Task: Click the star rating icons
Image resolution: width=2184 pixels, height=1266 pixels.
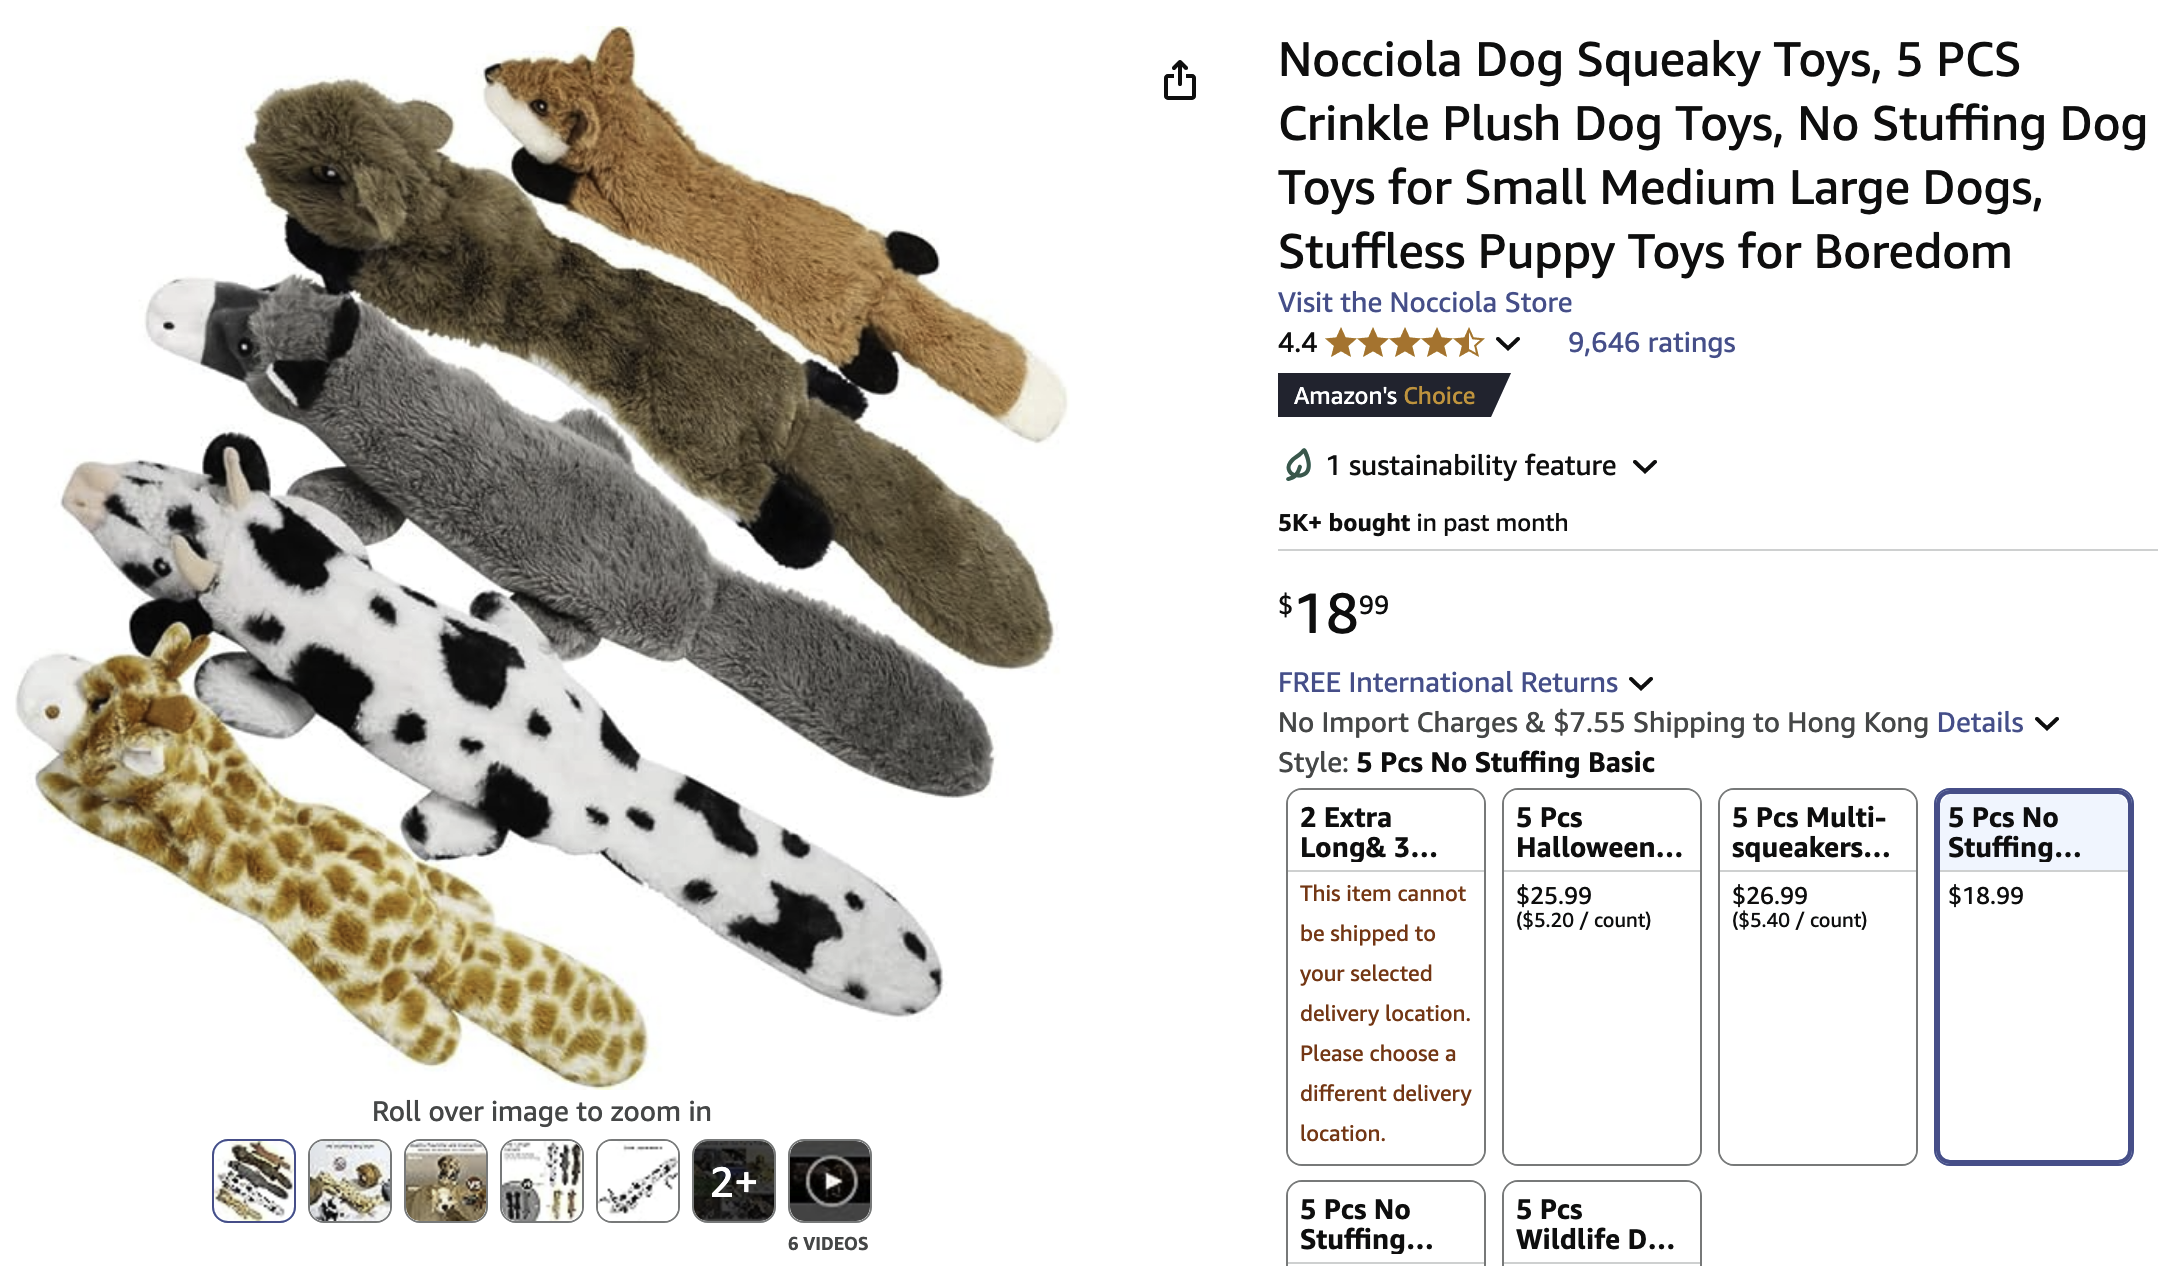Action: pyautogui.click(x=1404, y=343)
